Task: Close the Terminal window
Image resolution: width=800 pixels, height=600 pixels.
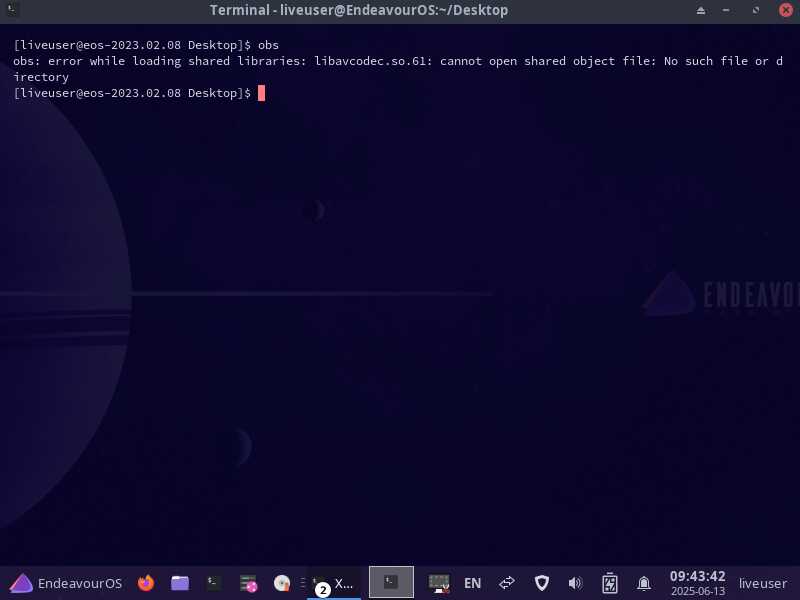Action: [x=786, y=10]
